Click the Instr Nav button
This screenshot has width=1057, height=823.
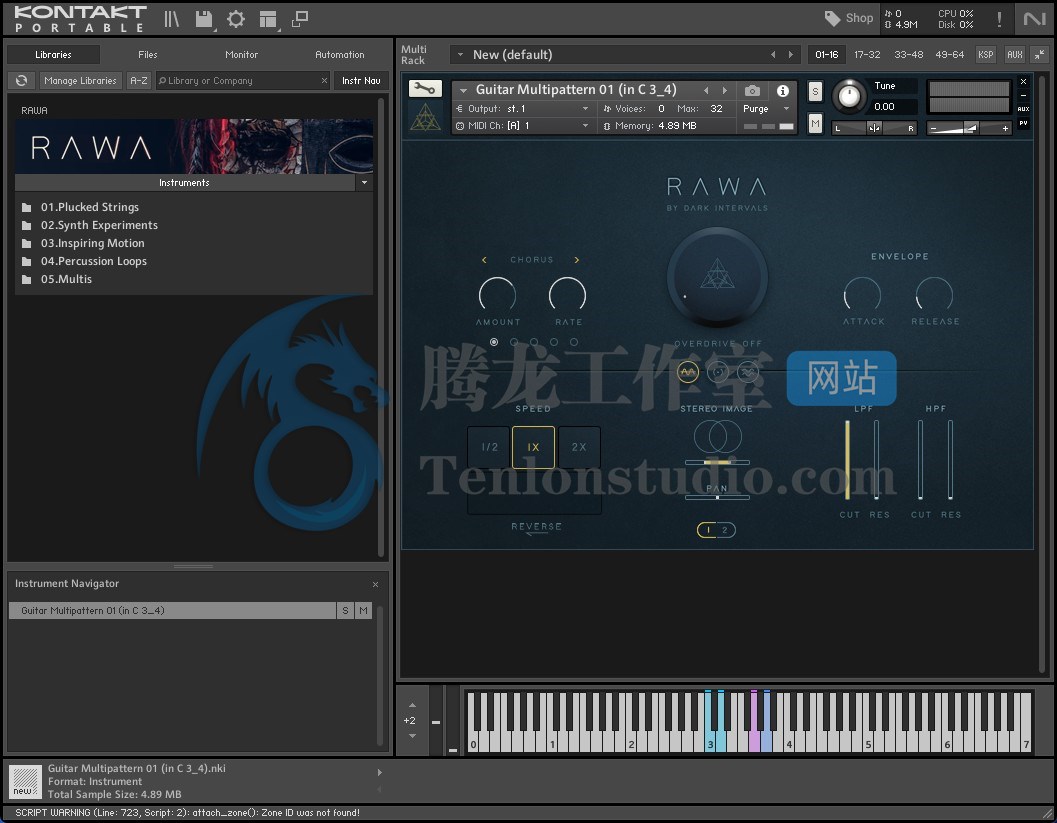pyautogui.click(x=361, y=80)
